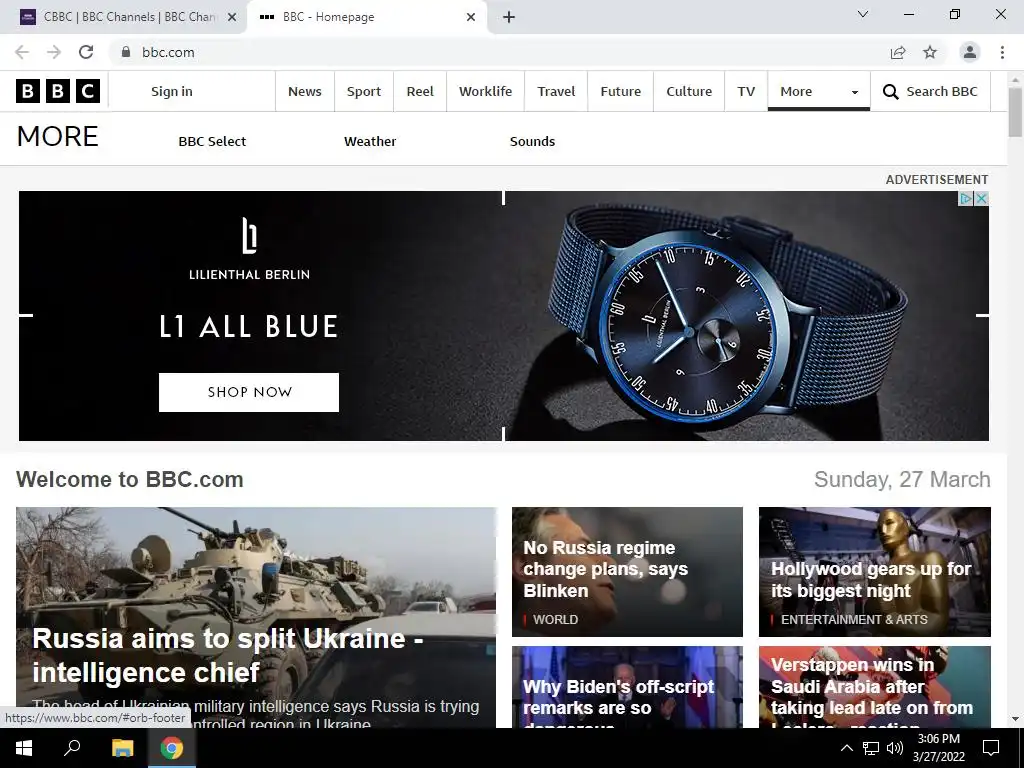Screen dimensions: 1024x768
Task: Open Verstappen wins in Saudi Arabia story
Action: pos(872,686)
